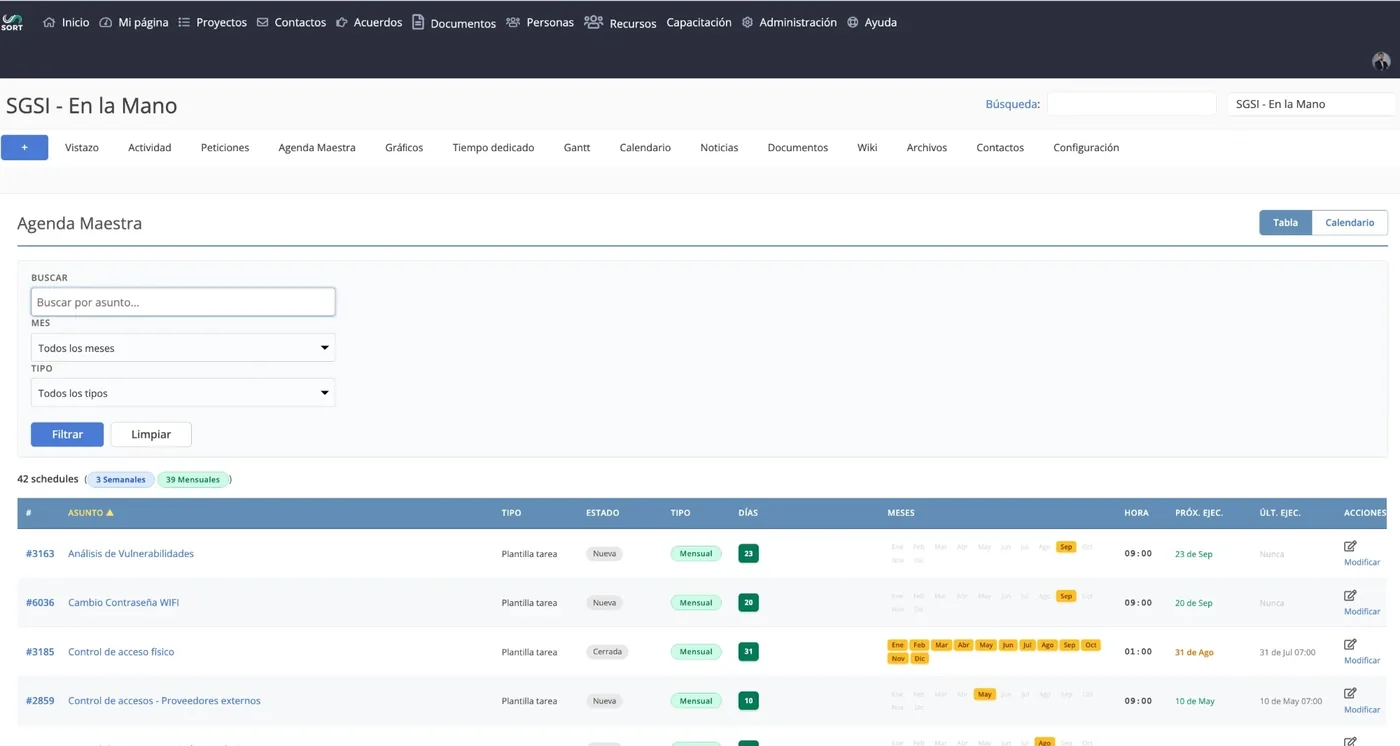Click the Recursos group icon
The height and width of the screenshot is (746, 1400).
[x=593, y=22]
